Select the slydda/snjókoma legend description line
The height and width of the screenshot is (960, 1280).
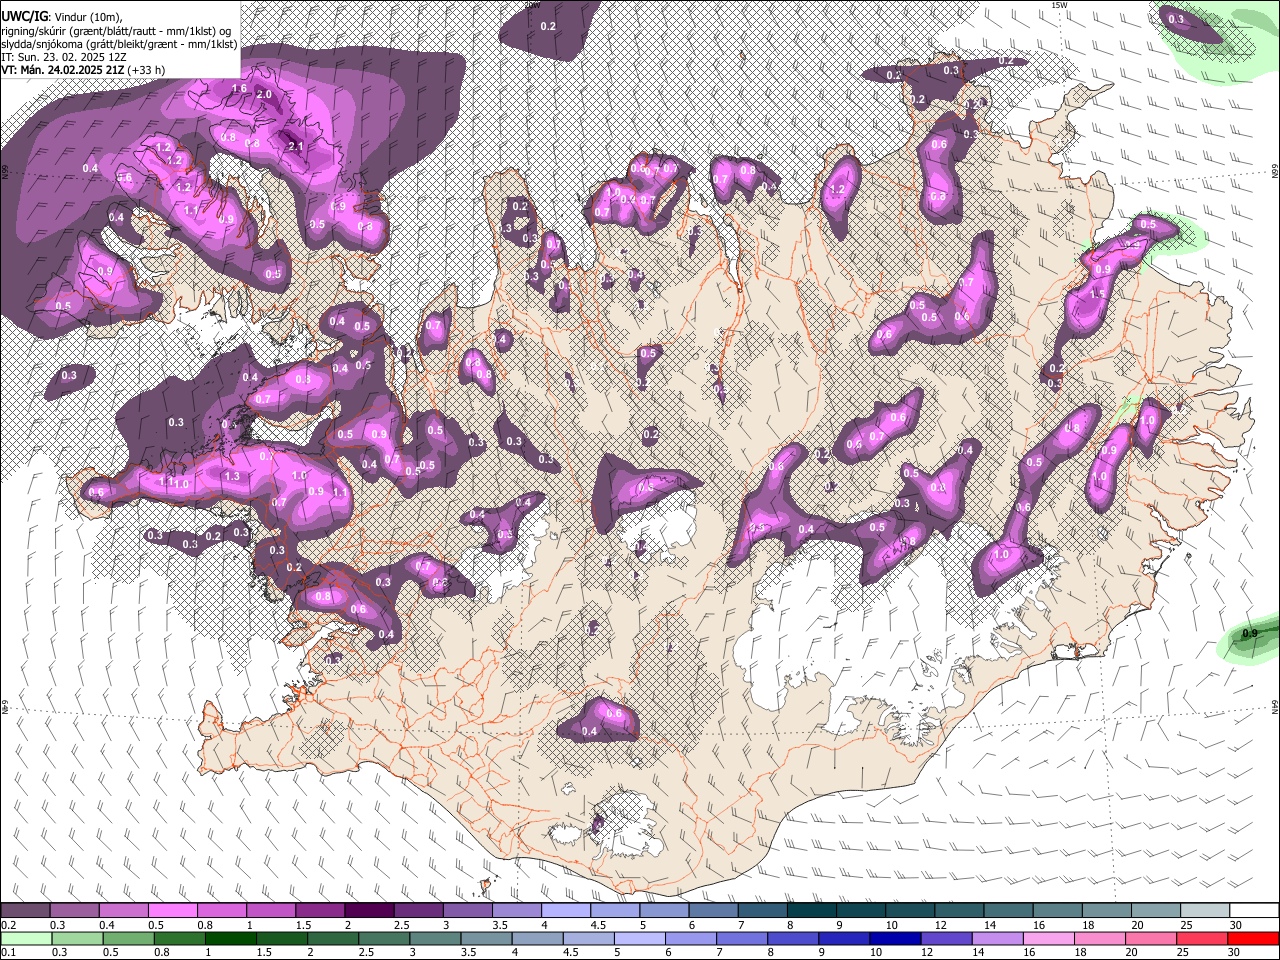click(x=119, y=43)
